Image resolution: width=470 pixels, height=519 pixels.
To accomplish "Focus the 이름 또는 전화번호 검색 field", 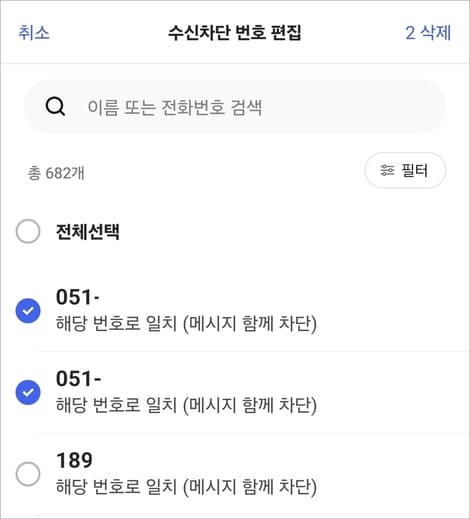I will click(235, 107).
